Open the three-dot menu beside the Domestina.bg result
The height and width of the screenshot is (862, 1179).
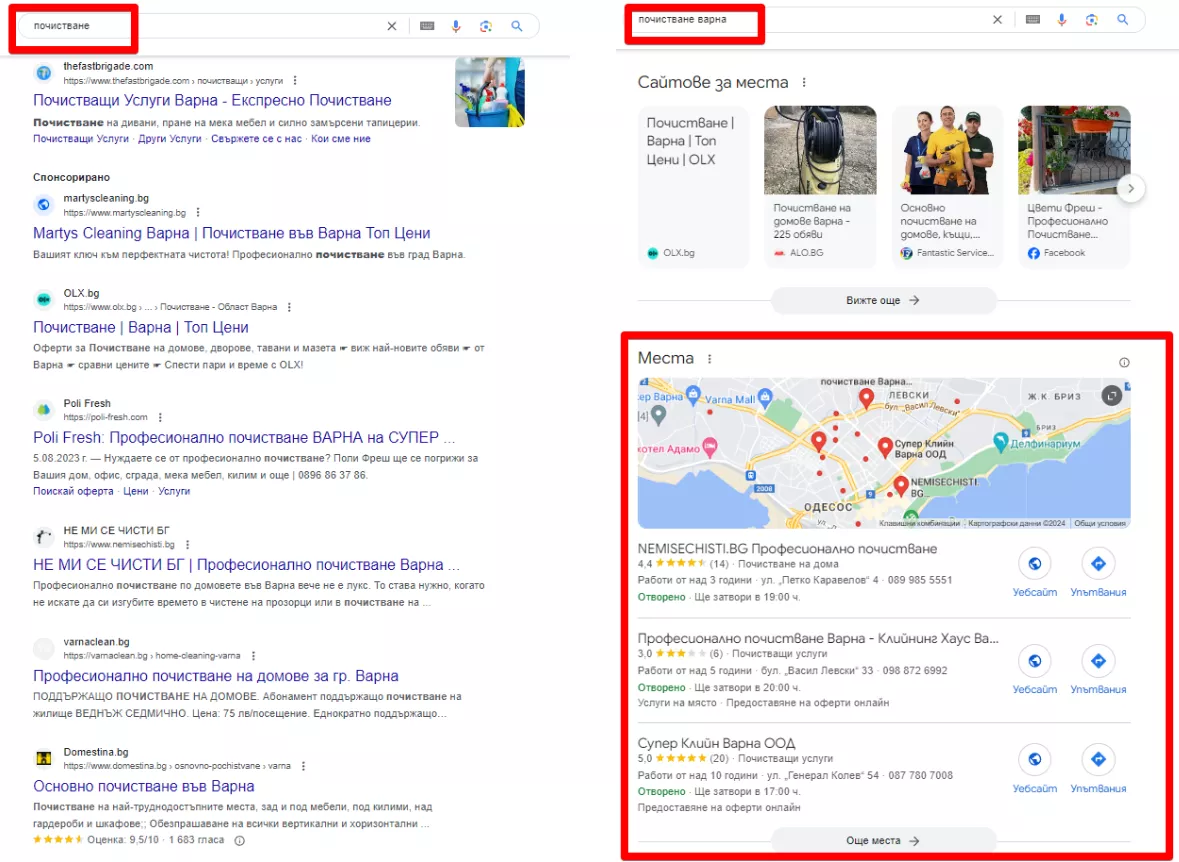pyautogui.click(x=303, y=766)
